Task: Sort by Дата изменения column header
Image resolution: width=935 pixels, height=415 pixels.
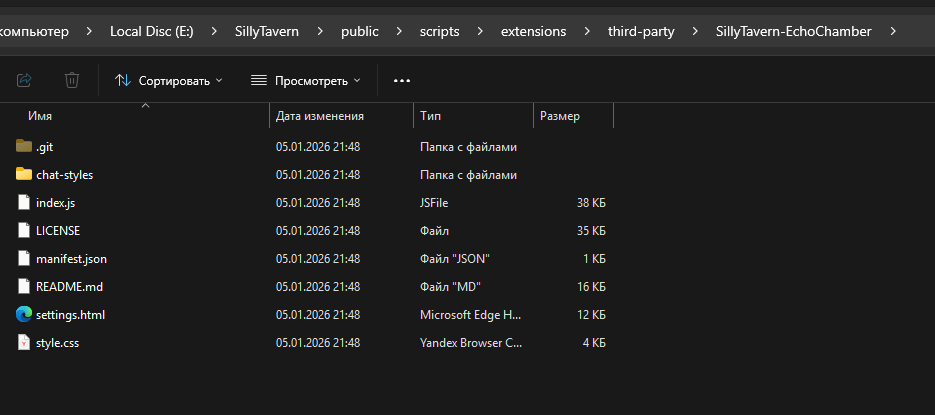Action: (x=319, y=116)
